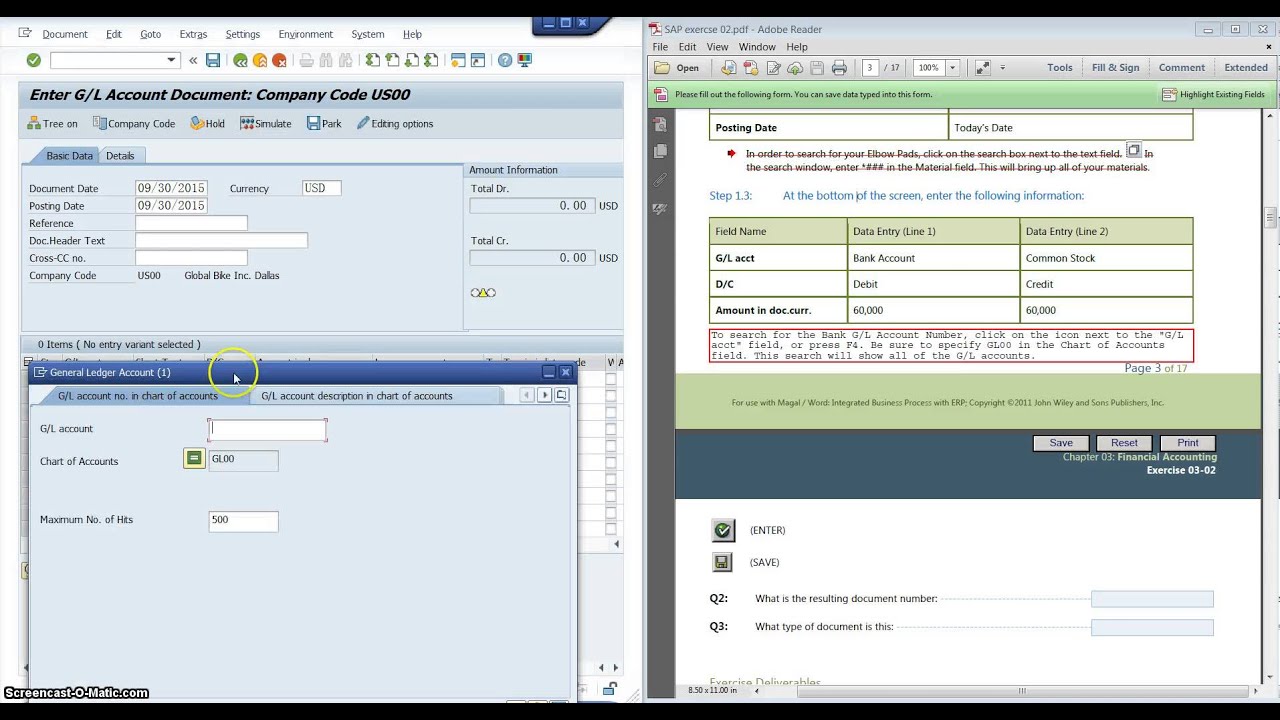Click the Document Date field
This screenshot has height=720, width=1280.
point(171,188)
